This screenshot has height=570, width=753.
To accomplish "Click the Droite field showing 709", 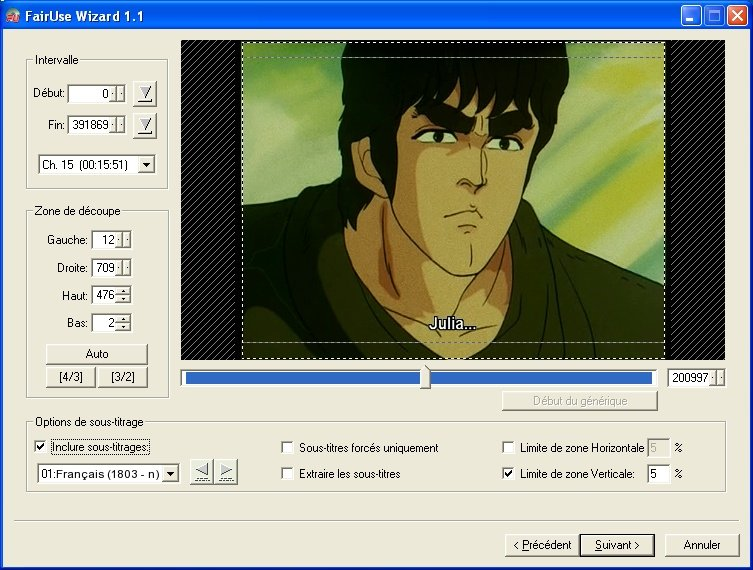I will pyautogui.click(x=105, y=267).
